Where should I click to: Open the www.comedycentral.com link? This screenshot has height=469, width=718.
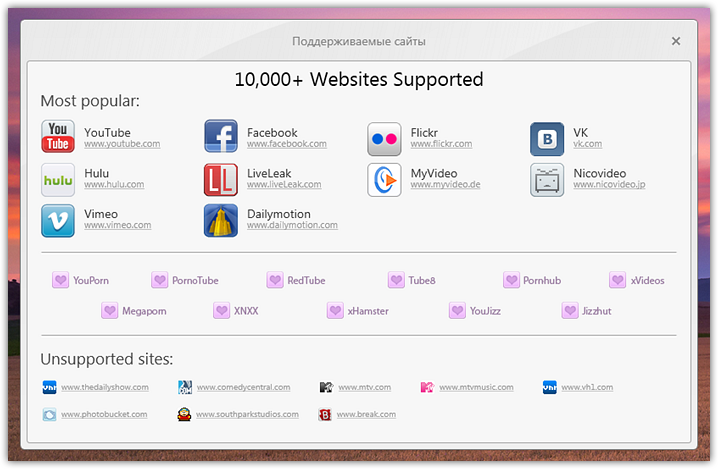coord(244,387)
